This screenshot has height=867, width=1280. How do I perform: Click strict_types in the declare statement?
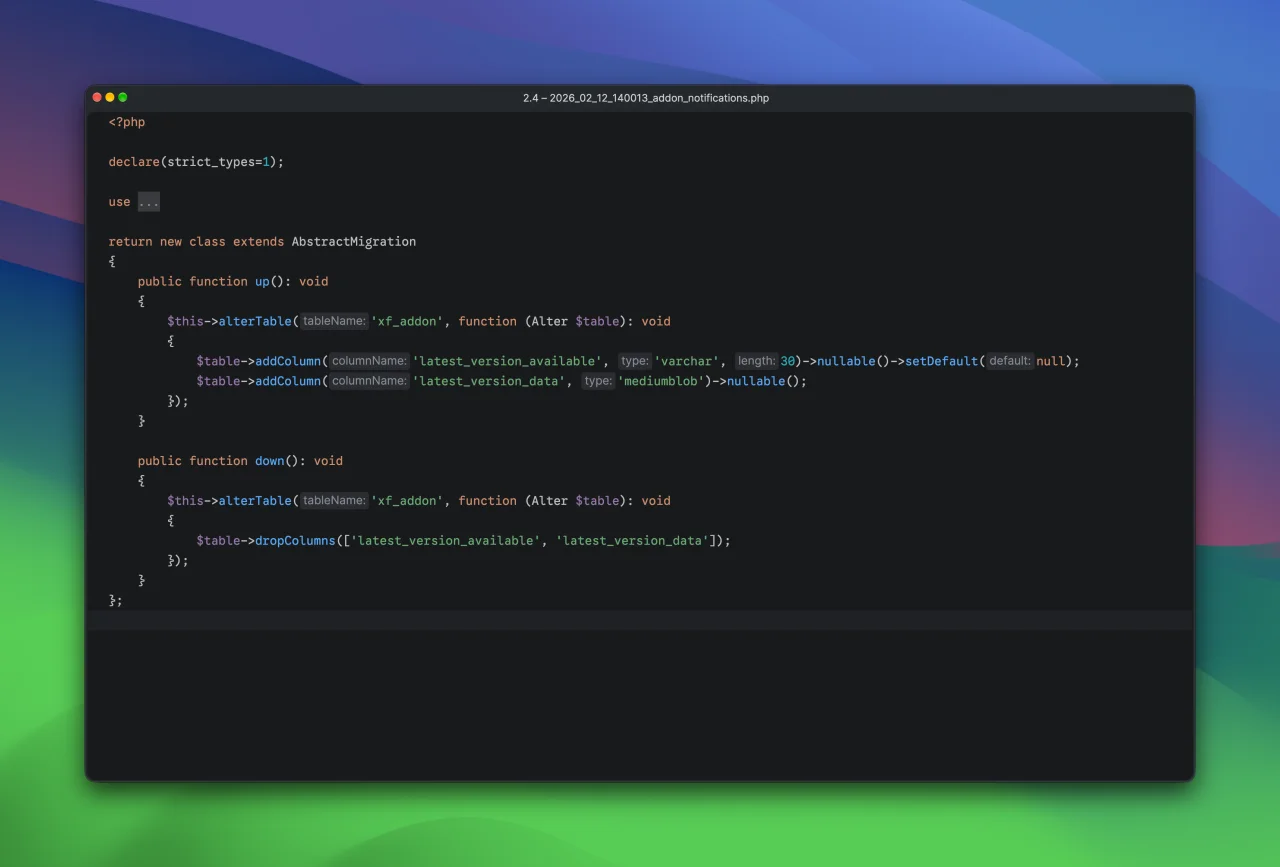tap(211, 162)
